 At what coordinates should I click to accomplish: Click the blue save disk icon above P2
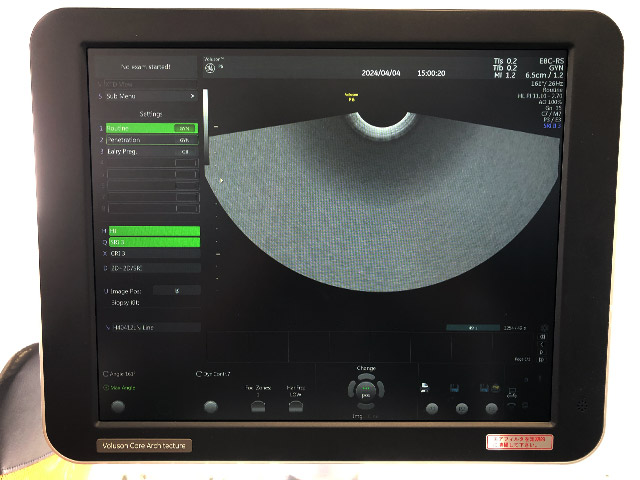coord(454,388)
